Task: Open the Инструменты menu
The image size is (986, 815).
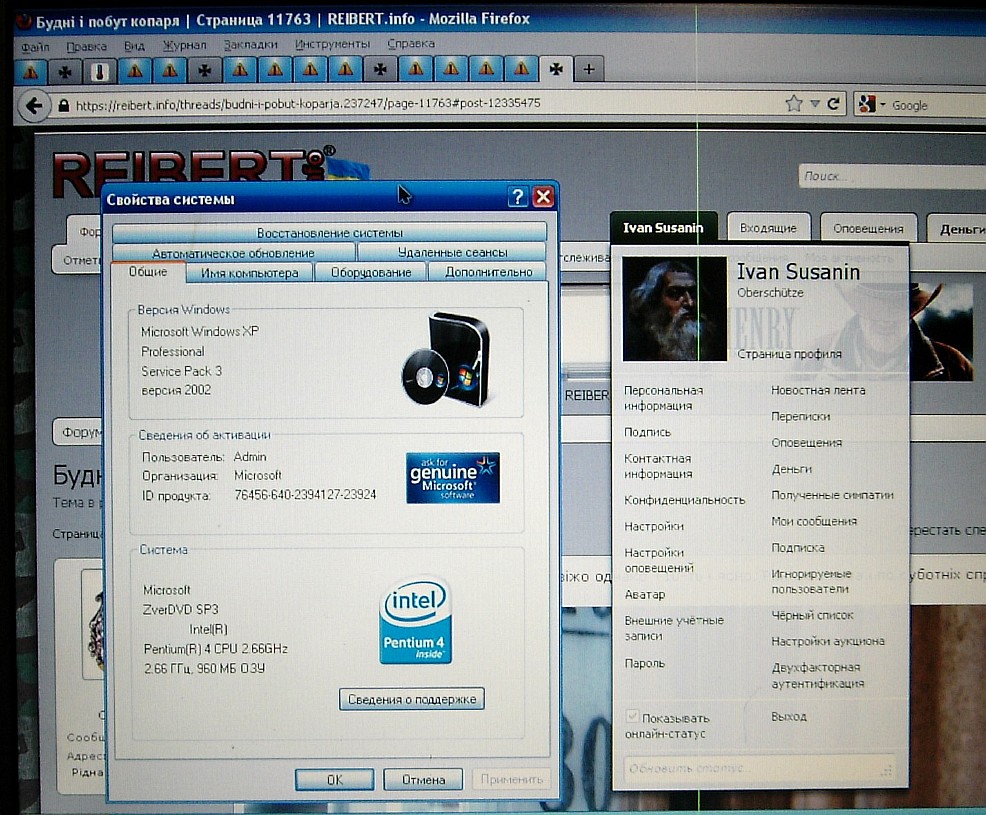Action: [332, 45]
